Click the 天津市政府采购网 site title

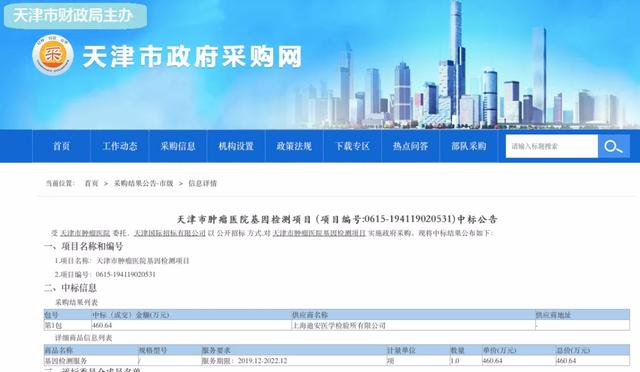coord(192,56)
